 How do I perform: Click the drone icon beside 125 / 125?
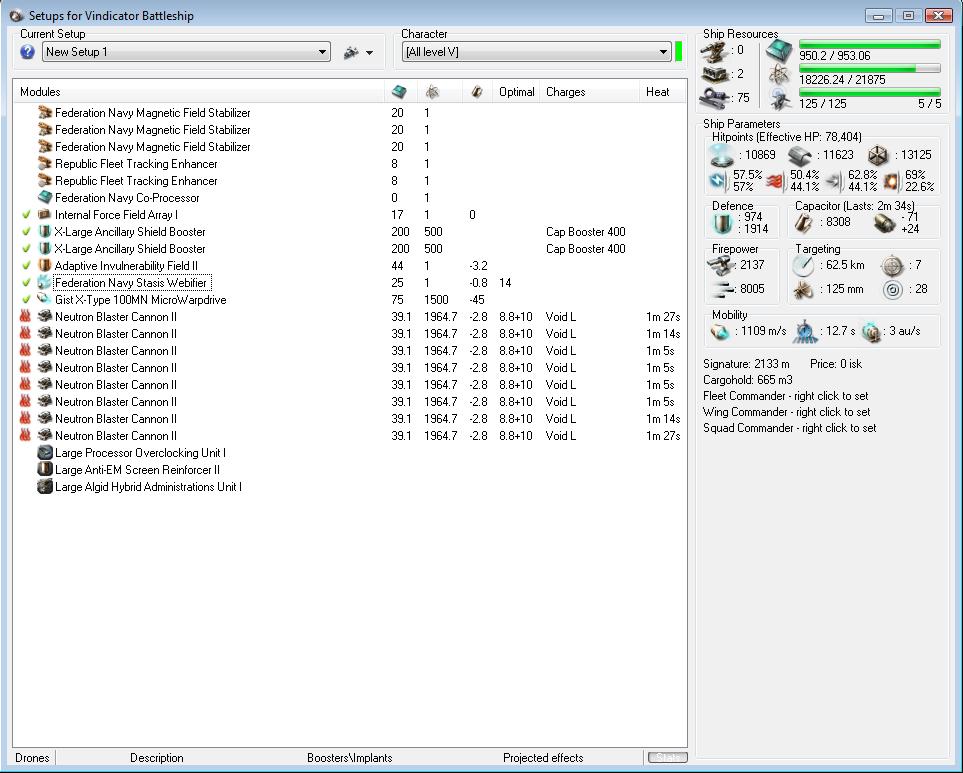pos(779,99)
